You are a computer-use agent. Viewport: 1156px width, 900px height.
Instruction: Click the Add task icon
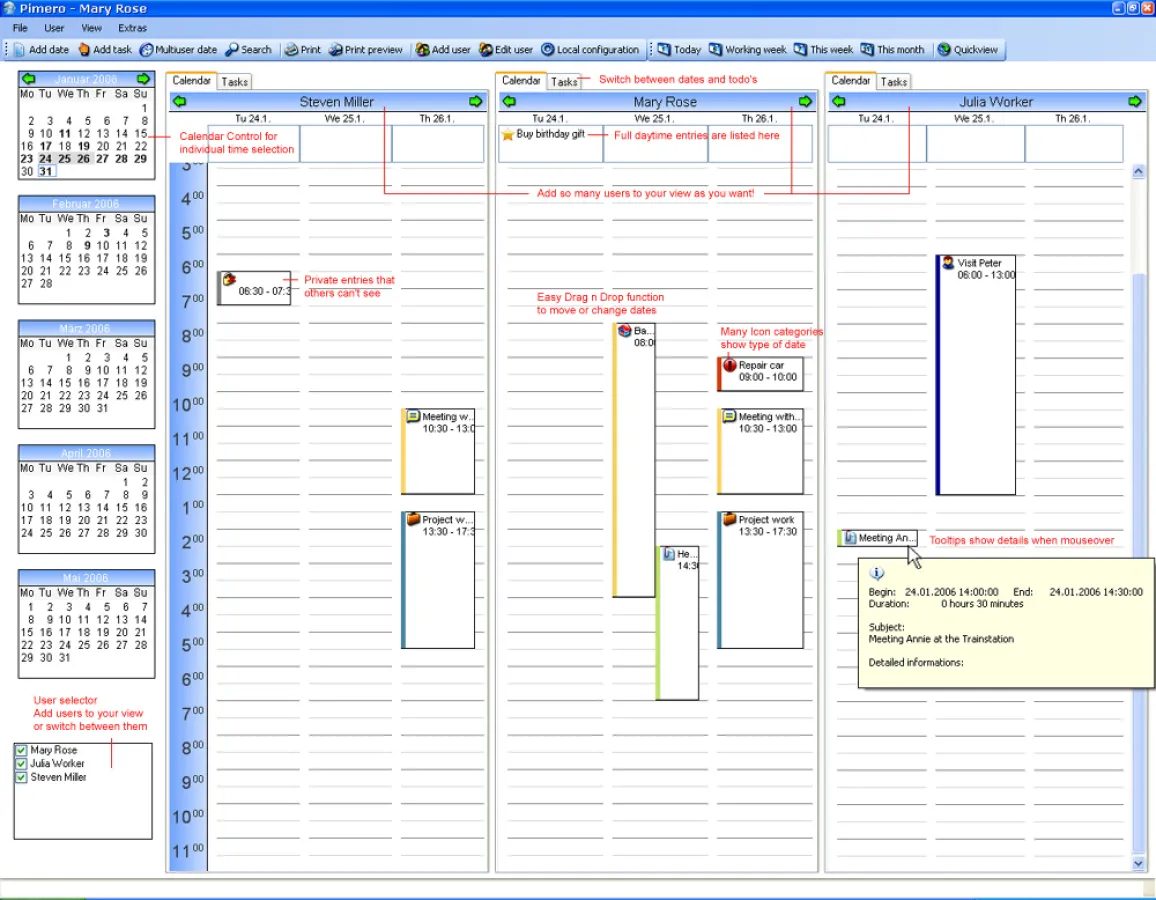84,49
